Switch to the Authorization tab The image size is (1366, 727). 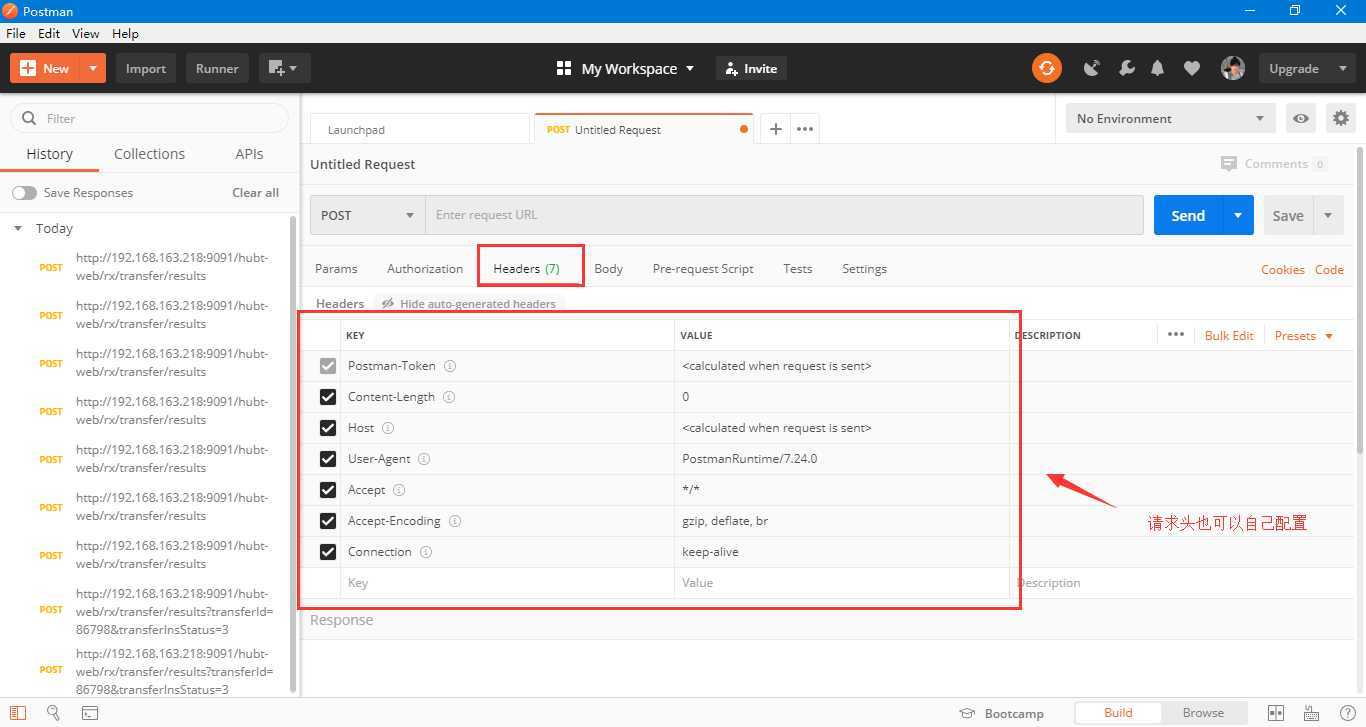(x=425, y=269)
